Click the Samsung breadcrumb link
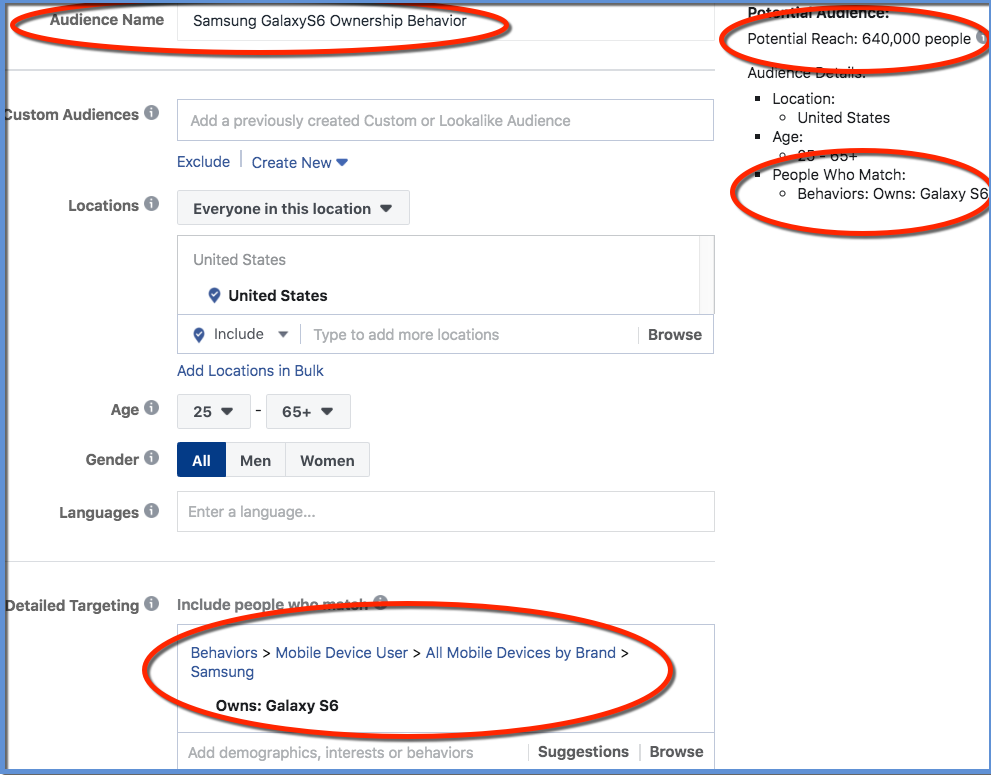The image size is (991, 775). [x=222, y=672]
